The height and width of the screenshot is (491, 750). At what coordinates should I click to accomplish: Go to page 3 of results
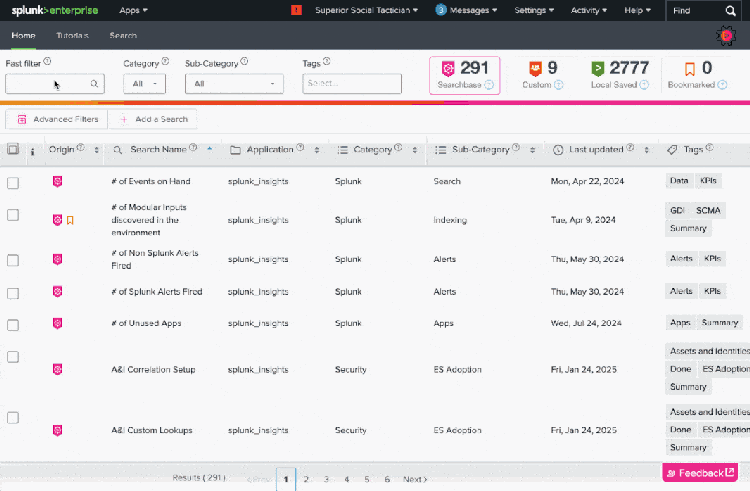pos(326,480)
